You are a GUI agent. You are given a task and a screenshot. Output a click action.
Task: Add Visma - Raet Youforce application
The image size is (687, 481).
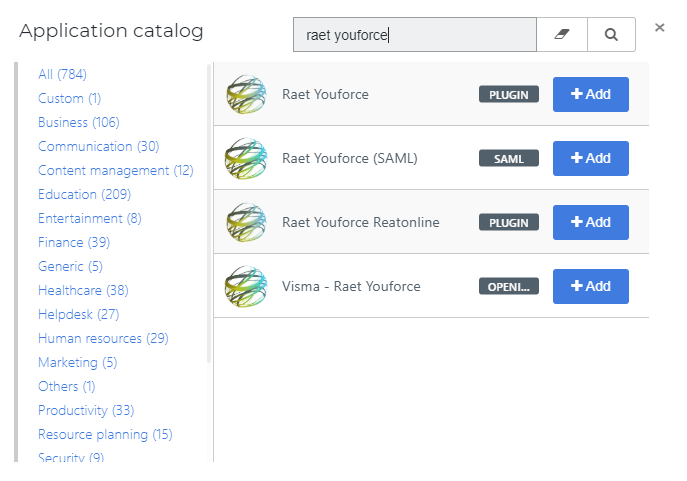pos(591,286)
